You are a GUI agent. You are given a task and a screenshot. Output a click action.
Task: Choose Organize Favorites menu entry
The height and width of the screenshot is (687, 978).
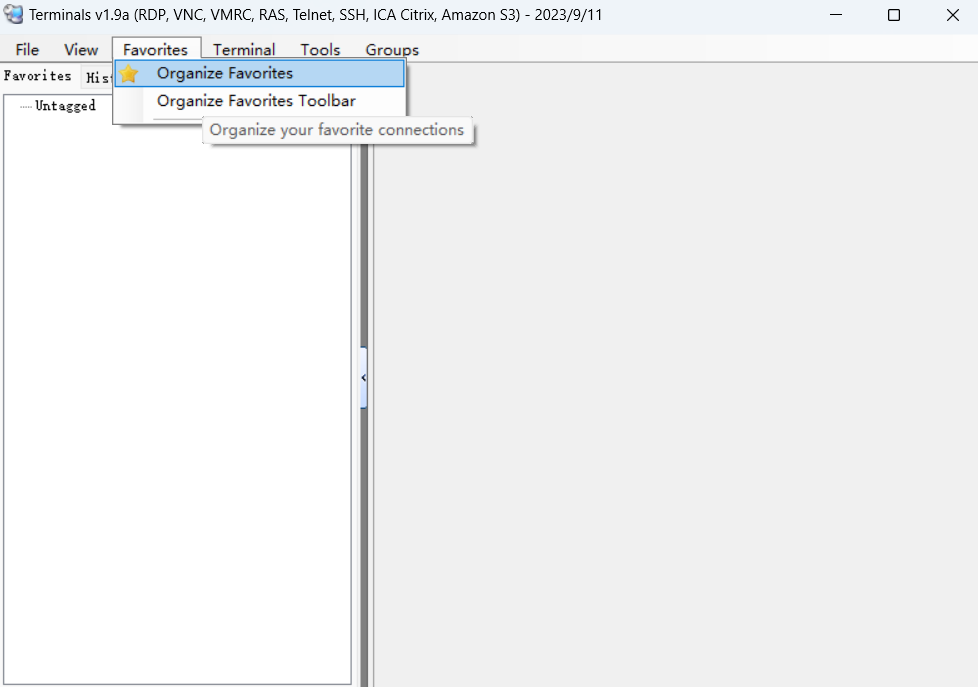259,74
